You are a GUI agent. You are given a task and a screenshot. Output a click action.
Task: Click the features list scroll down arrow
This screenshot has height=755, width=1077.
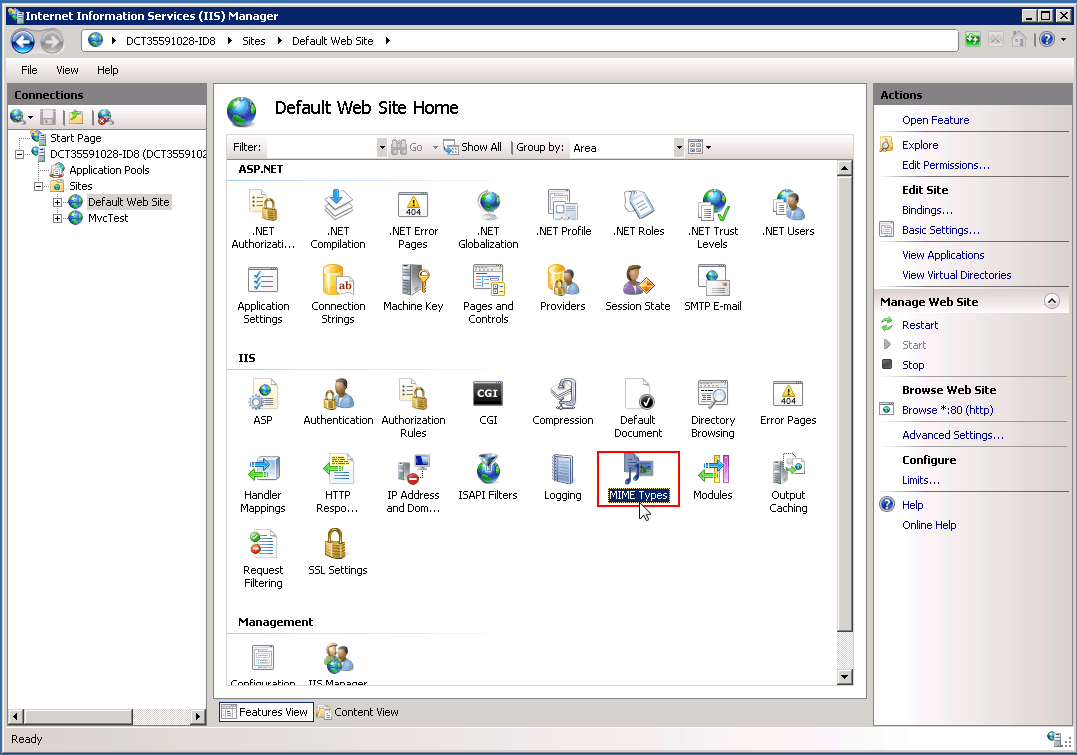click(x=844, y=677)
